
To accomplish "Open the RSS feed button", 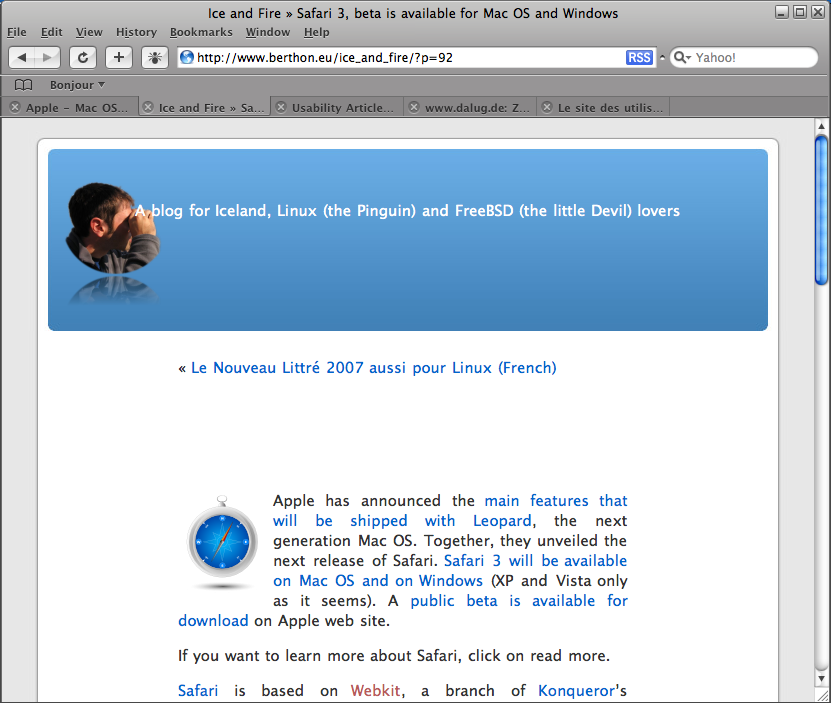I will coord(639,57).
